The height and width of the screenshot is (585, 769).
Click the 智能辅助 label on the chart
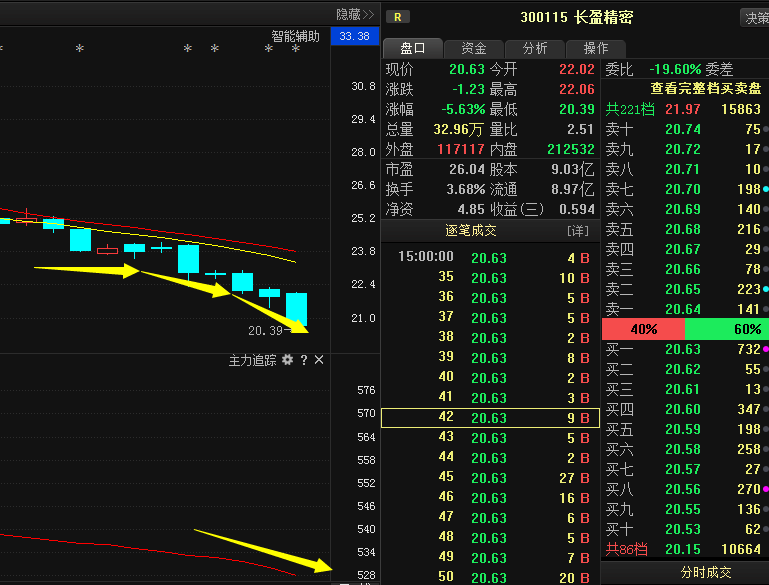pyautogui.click(x=295, y=36)
